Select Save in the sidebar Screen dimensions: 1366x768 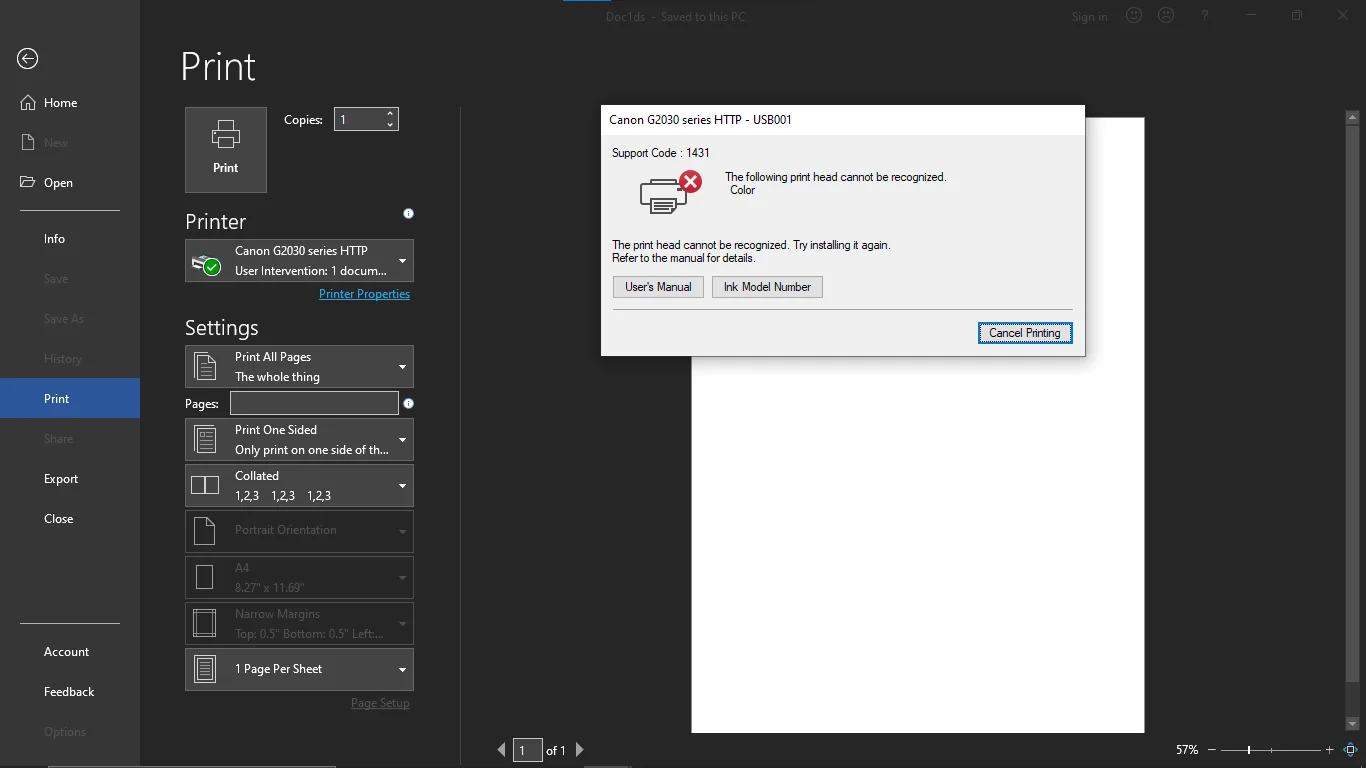pyautogui.click(x=70, y=279)
